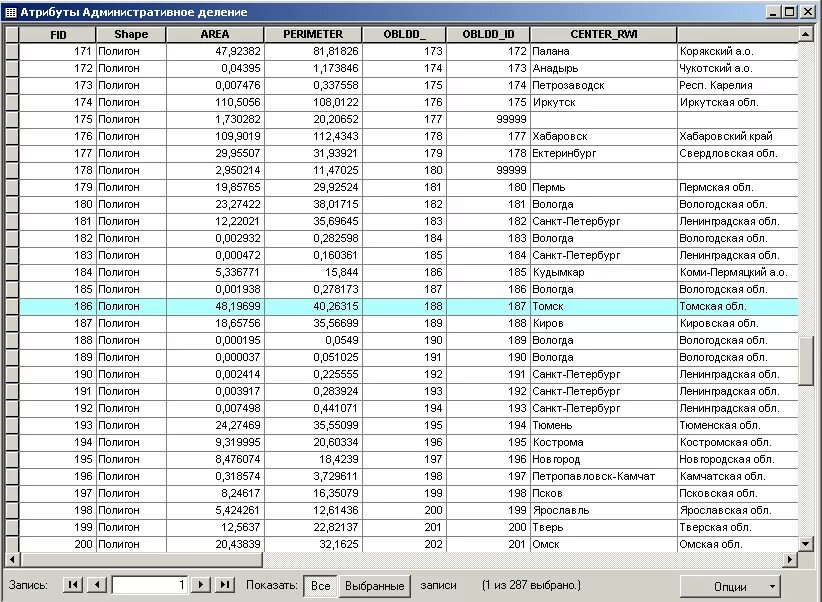Select row selector for FID 186
The height and width of the screenshot is (602, 822).
coord(12,306)
